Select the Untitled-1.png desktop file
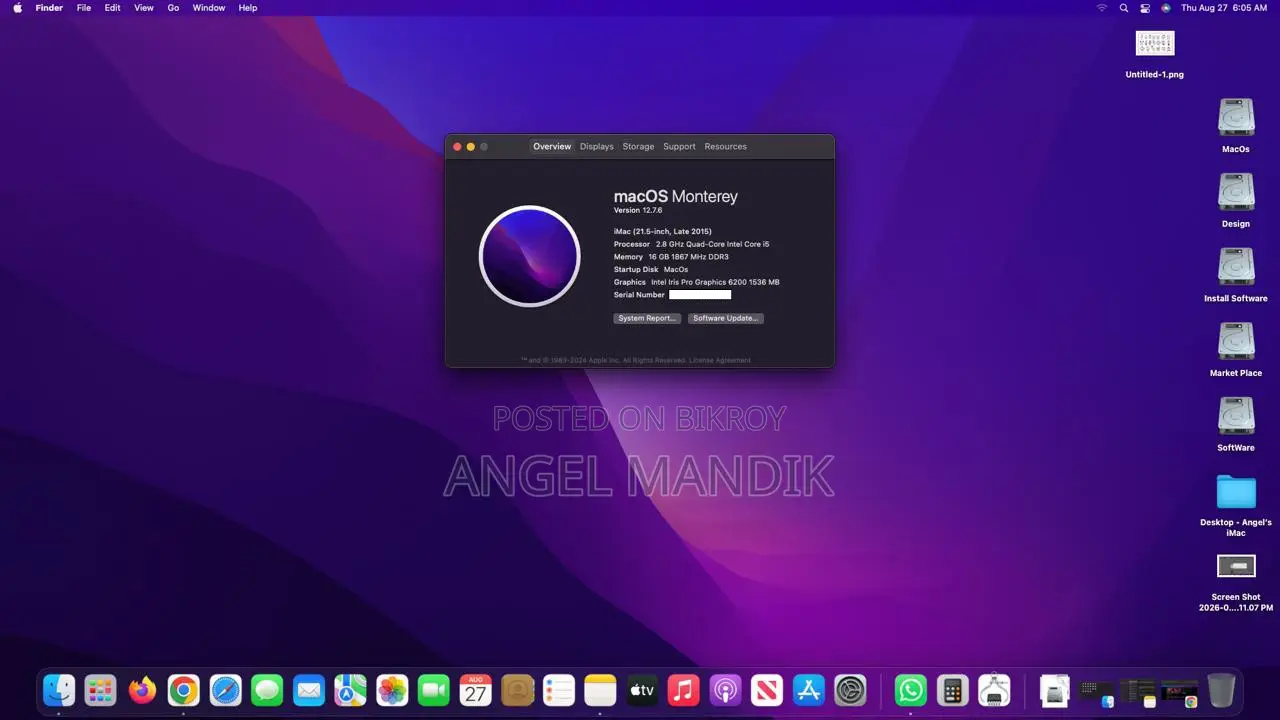 1155,53
